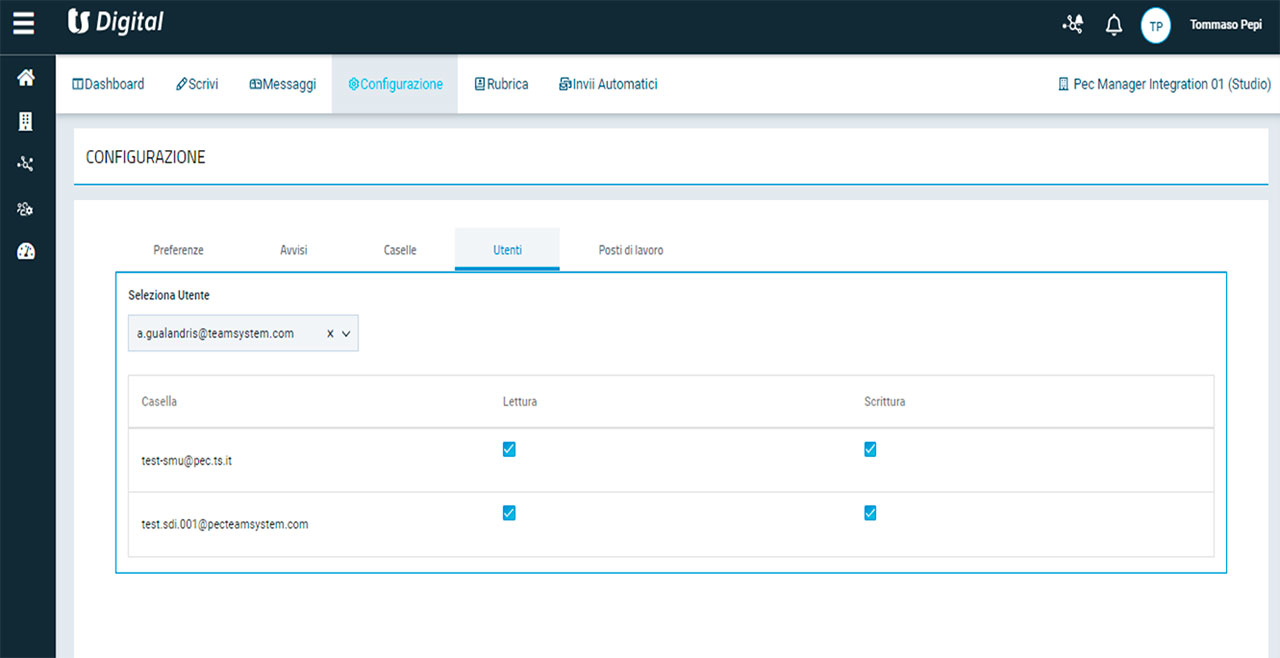Click the Casella column header
The height and width of the screenshot is (658, 1280).
point(159,401)
